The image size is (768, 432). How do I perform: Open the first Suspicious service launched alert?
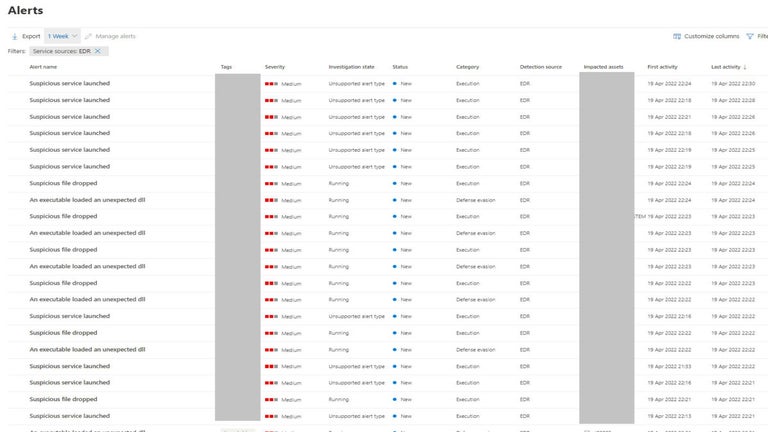point(69,83)
